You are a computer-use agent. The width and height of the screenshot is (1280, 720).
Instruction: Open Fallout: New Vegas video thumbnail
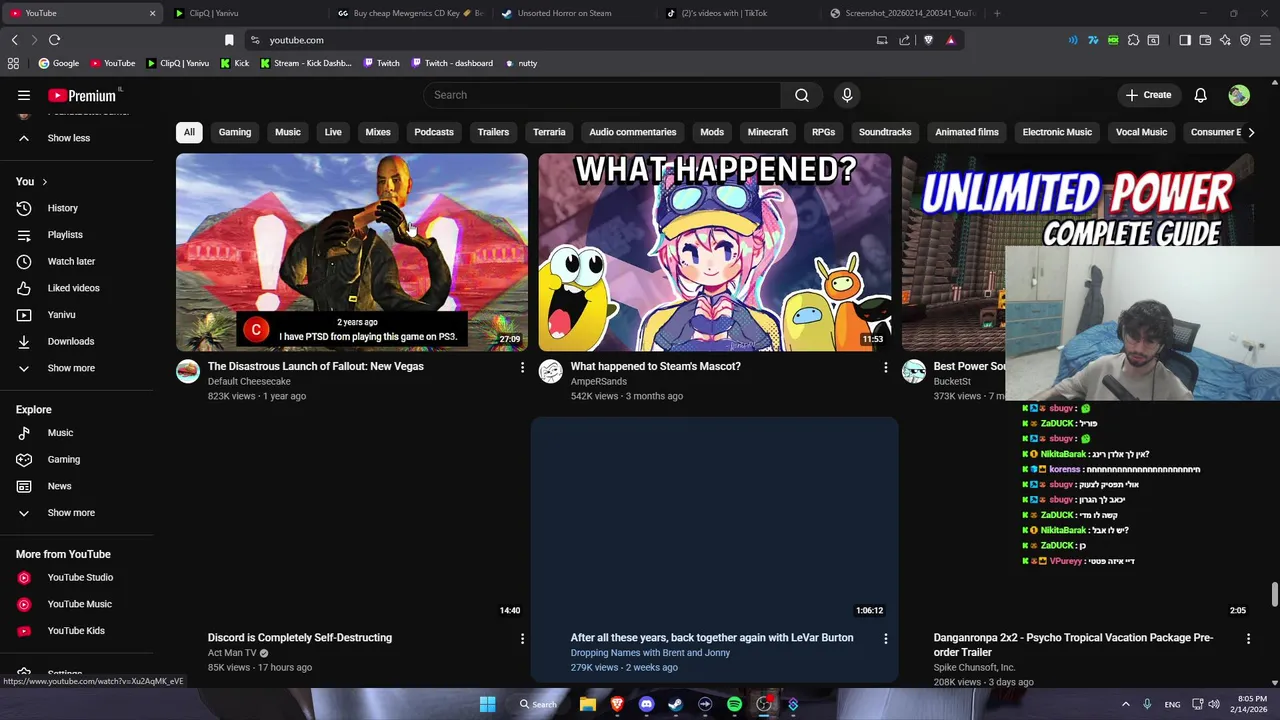(352, 252)
